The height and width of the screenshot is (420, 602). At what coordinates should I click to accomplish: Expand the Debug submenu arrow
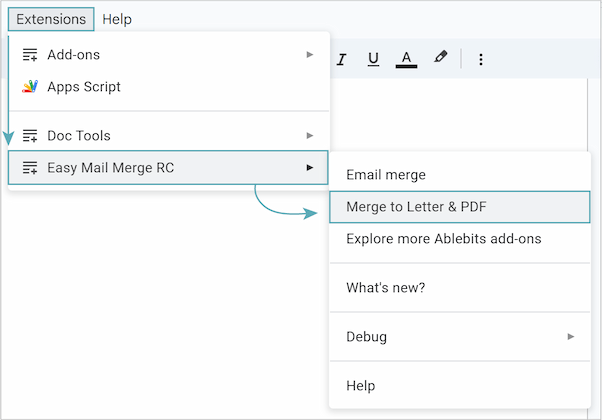(x=571, y=337)
